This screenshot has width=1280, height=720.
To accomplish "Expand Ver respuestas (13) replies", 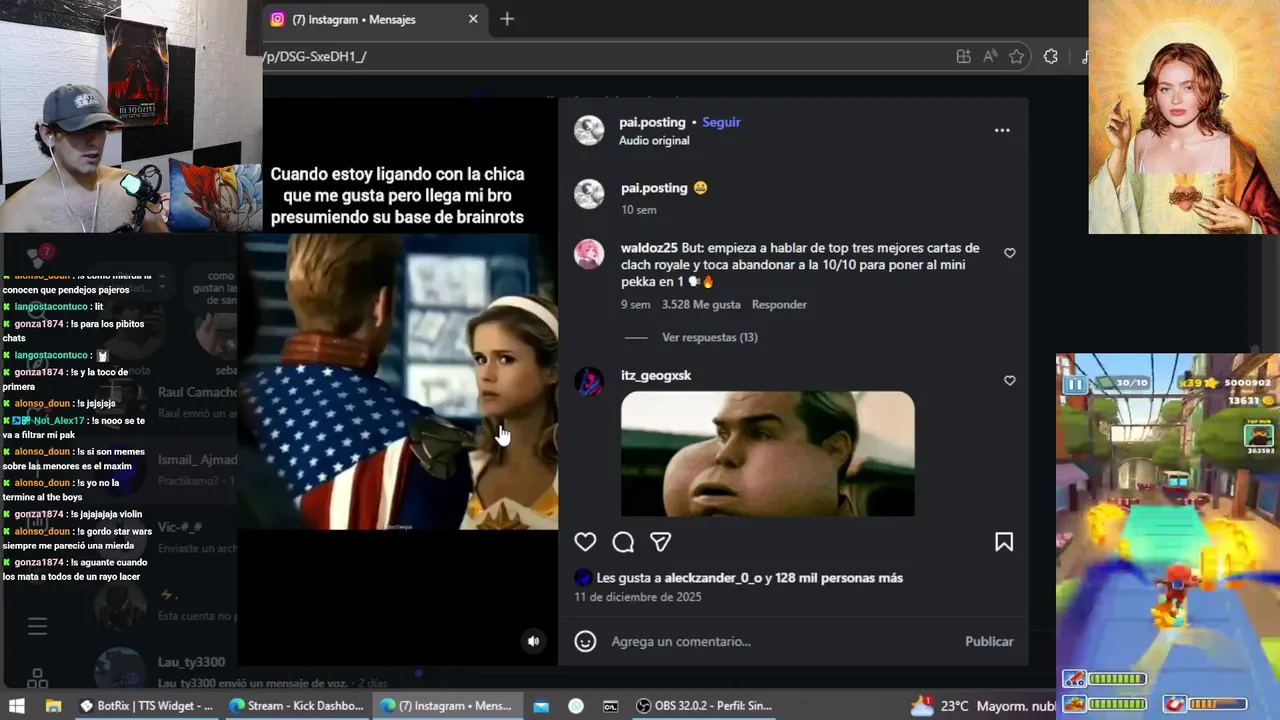I will point(710,337).
